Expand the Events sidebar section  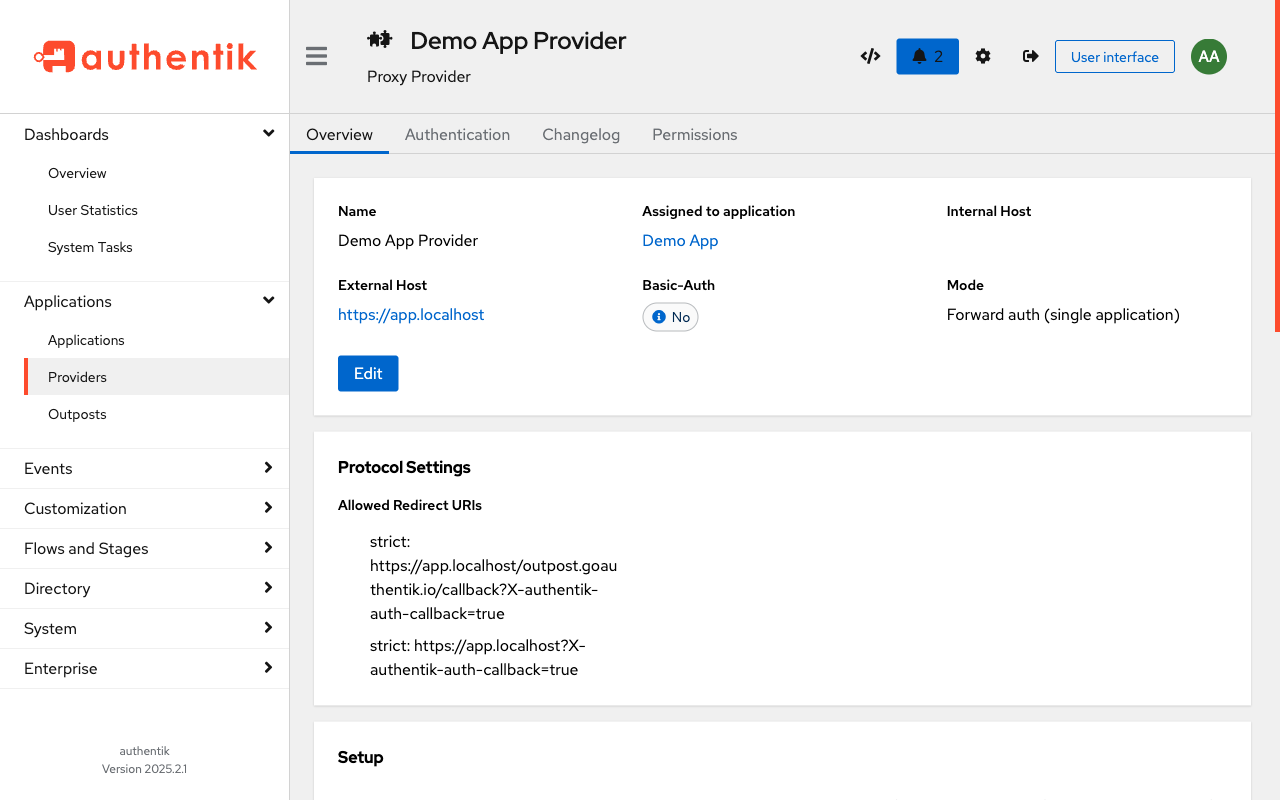[x=145, y=468]
